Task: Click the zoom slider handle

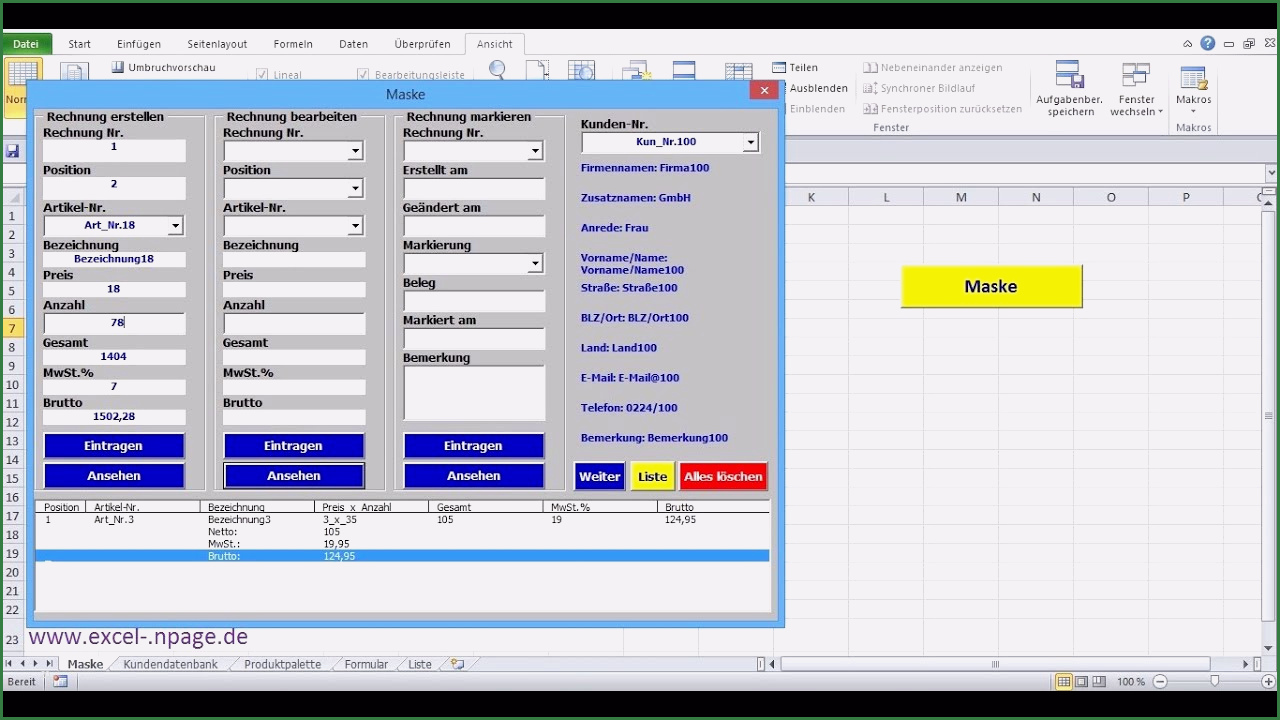Action: [x=1214, y=681]
